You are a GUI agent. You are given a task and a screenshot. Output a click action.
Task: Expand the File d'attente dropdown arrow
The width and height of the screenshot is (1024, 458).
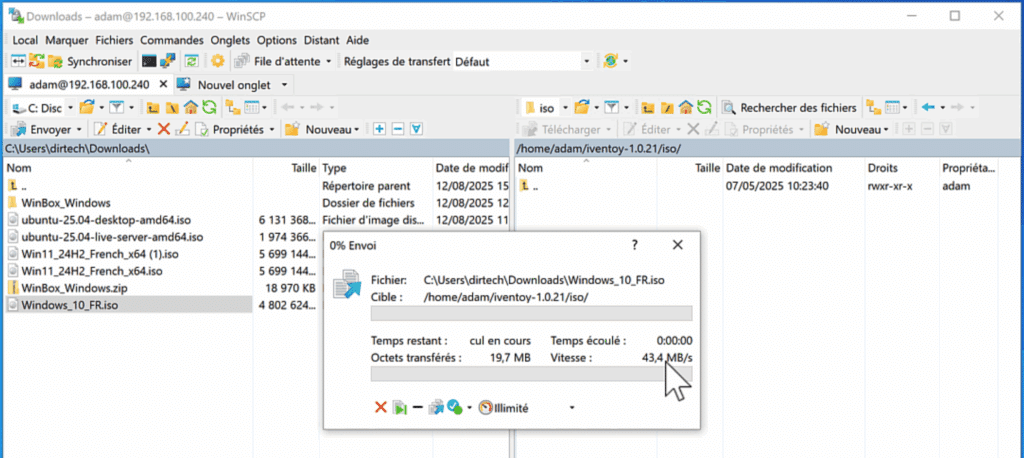click(x=328, y=61)
